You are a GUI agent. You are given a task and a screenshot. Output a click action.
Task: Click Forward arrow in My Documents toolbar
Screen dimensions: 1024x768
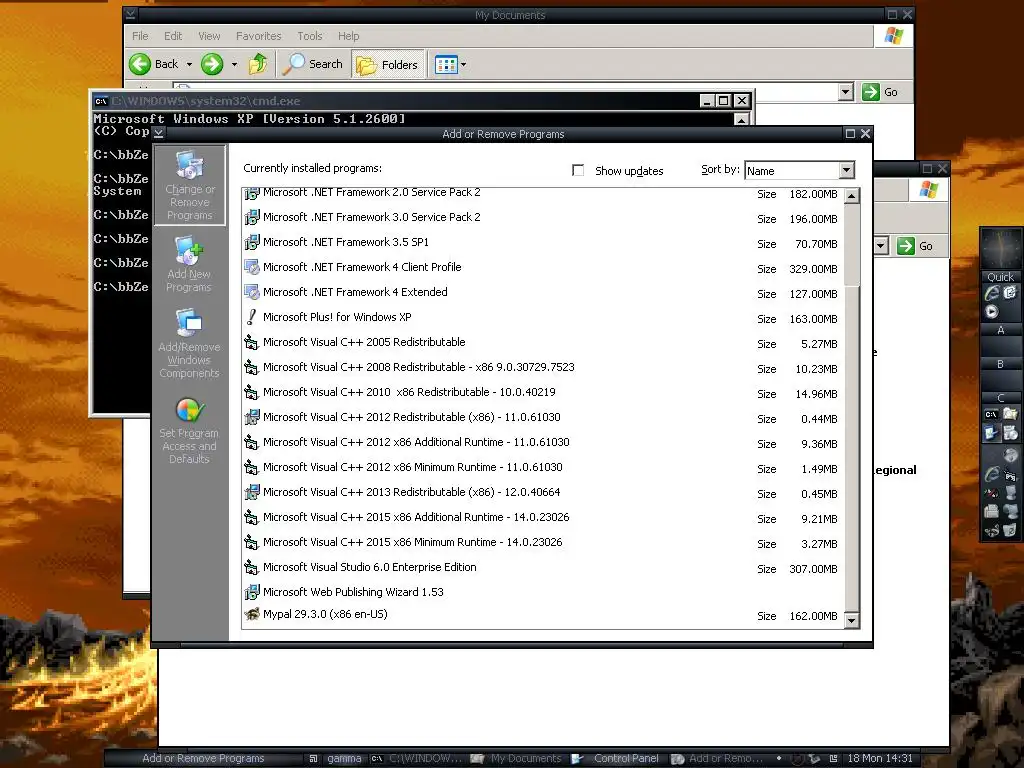[212, 64]
